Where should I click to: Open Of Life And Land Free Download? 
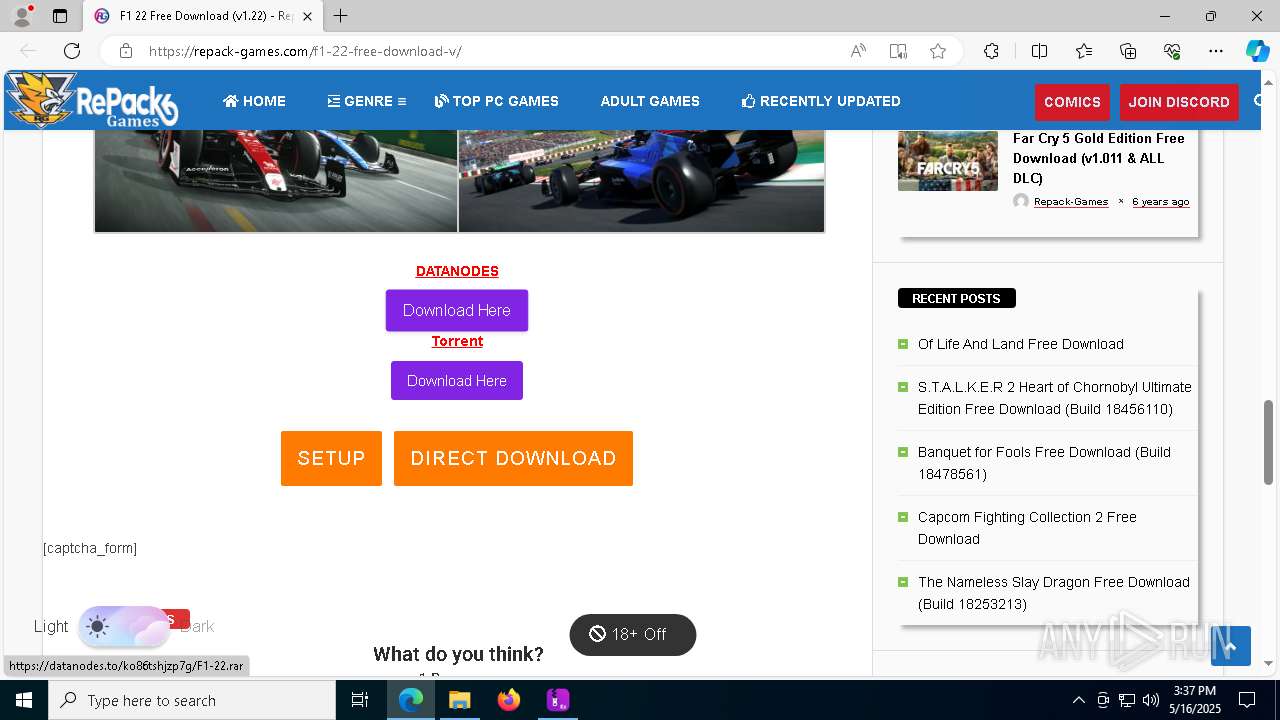[x=1021, y=344]
